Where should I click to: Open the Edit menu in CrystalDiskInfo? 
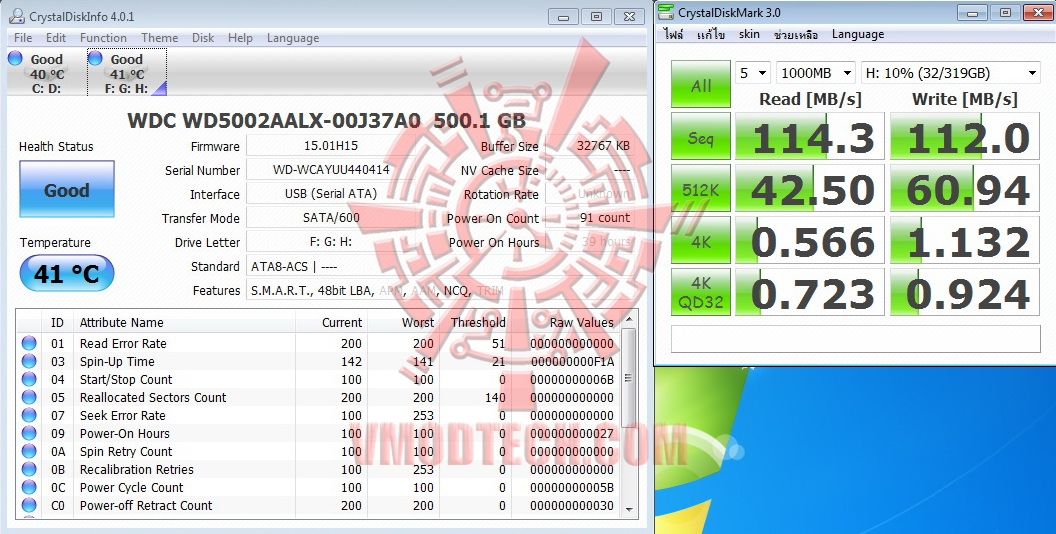[x=56, y=38]
